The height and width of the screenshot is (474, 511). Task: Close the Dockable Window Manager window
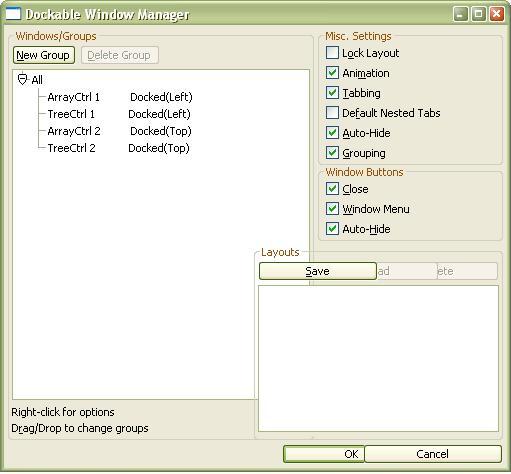pyautogui.click(x=497, y=14)
